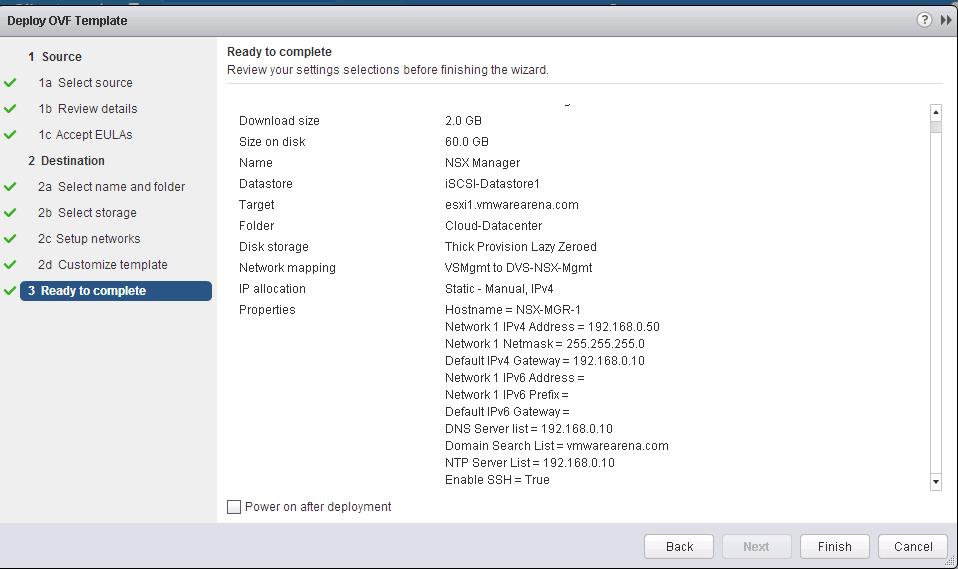Click 'NTP Server List = 192.168.0.10'
Screen dimensions: 958x569
(530, 463)
